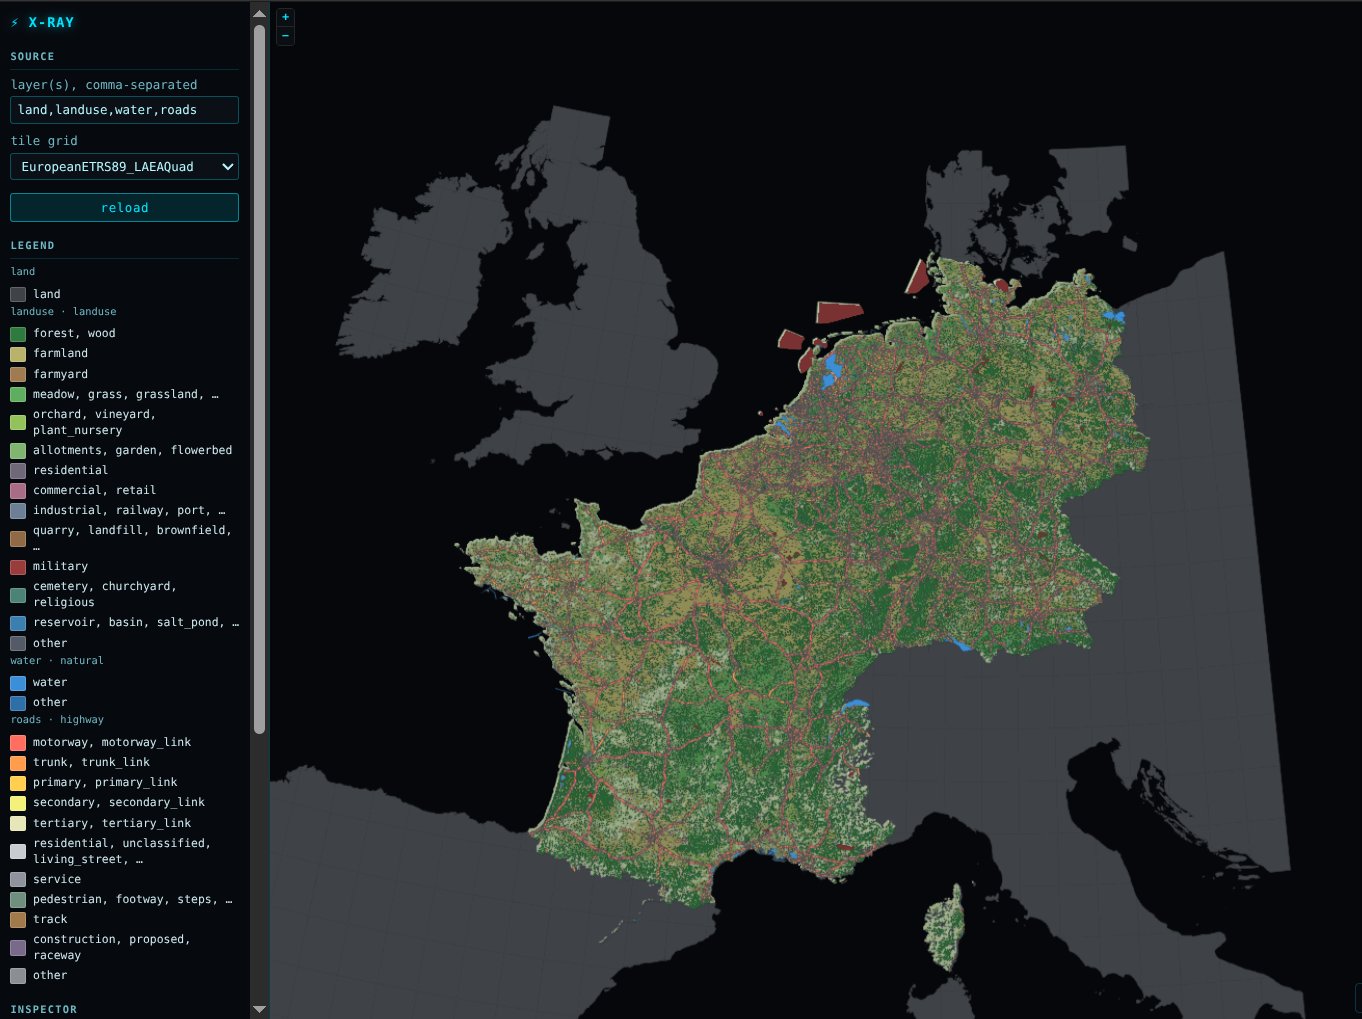
Task: Click the secondary, secondary_link yellow swatch
Action: 18,803
